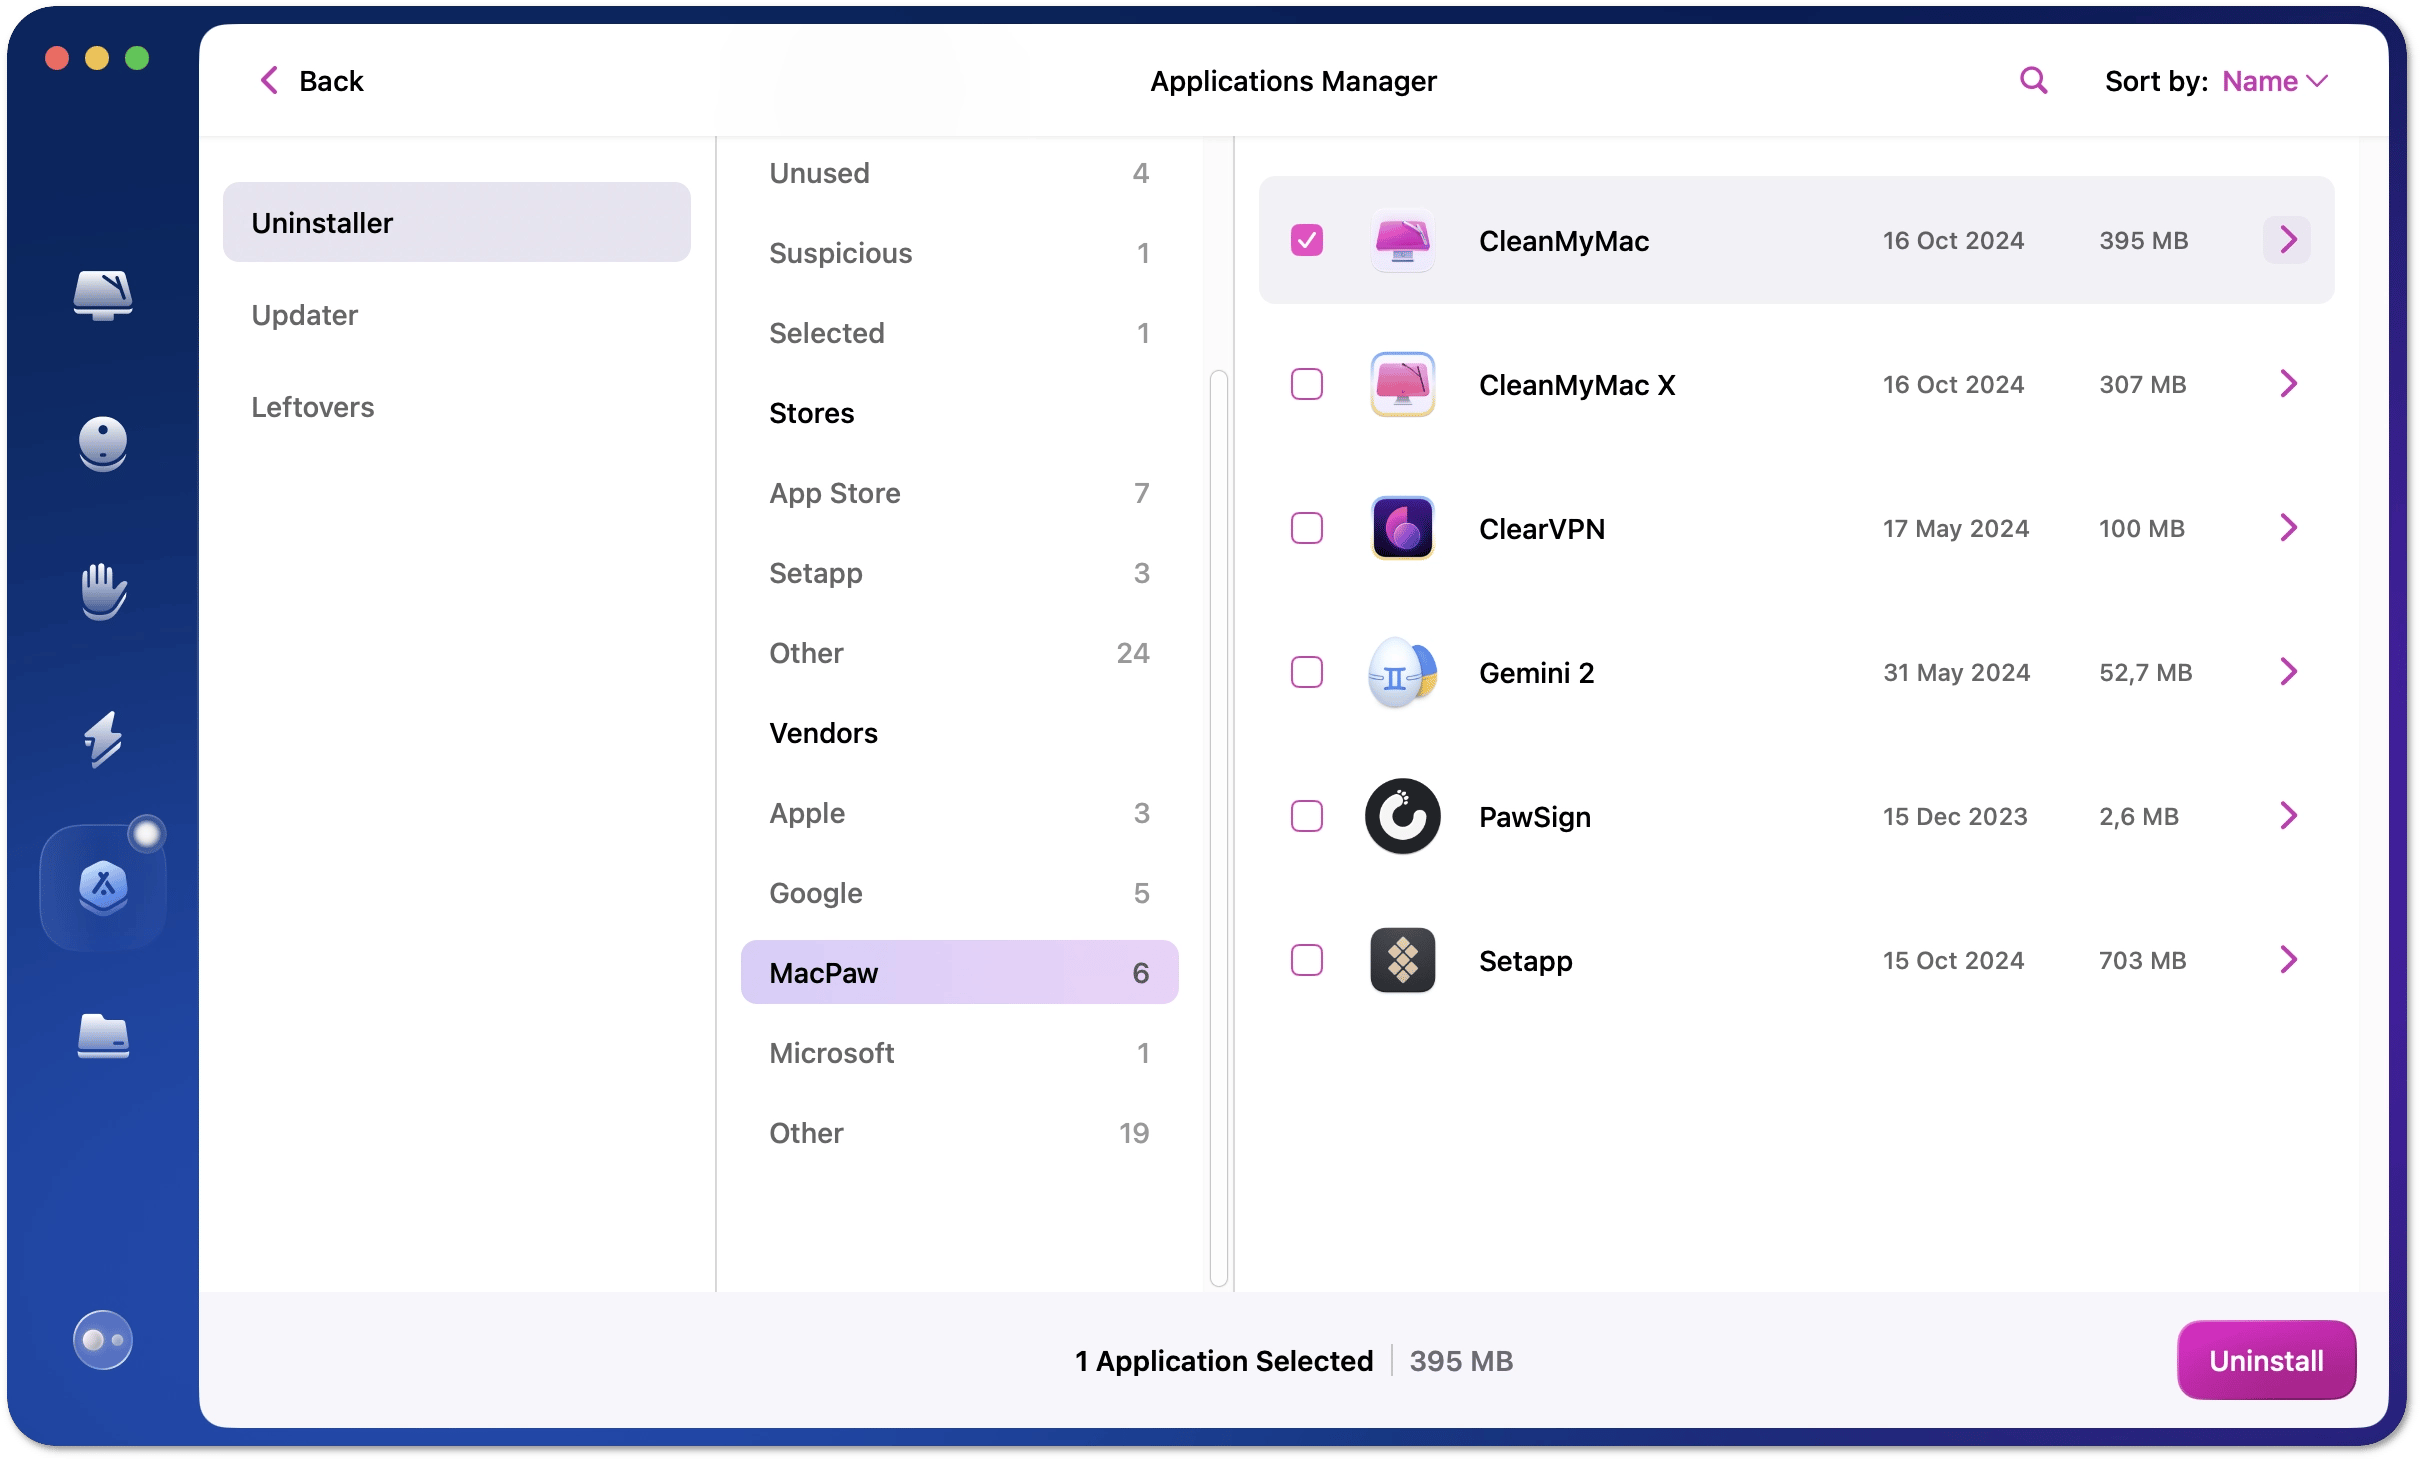Click the Gemini 2 app name
This screenshot has height=1460, width=2420.
click(x=1537, y=672)
